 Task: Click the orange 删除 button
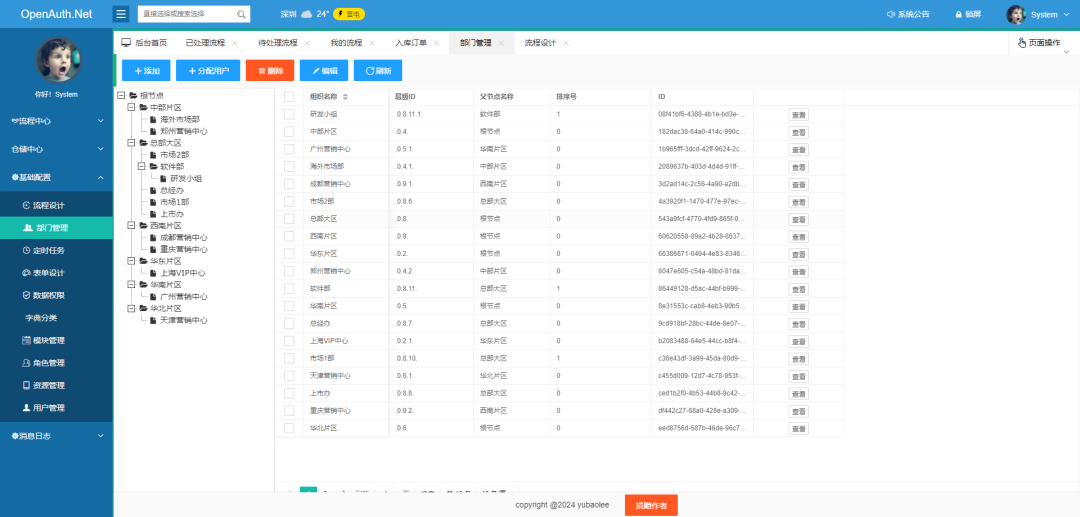tap(269, 71)
